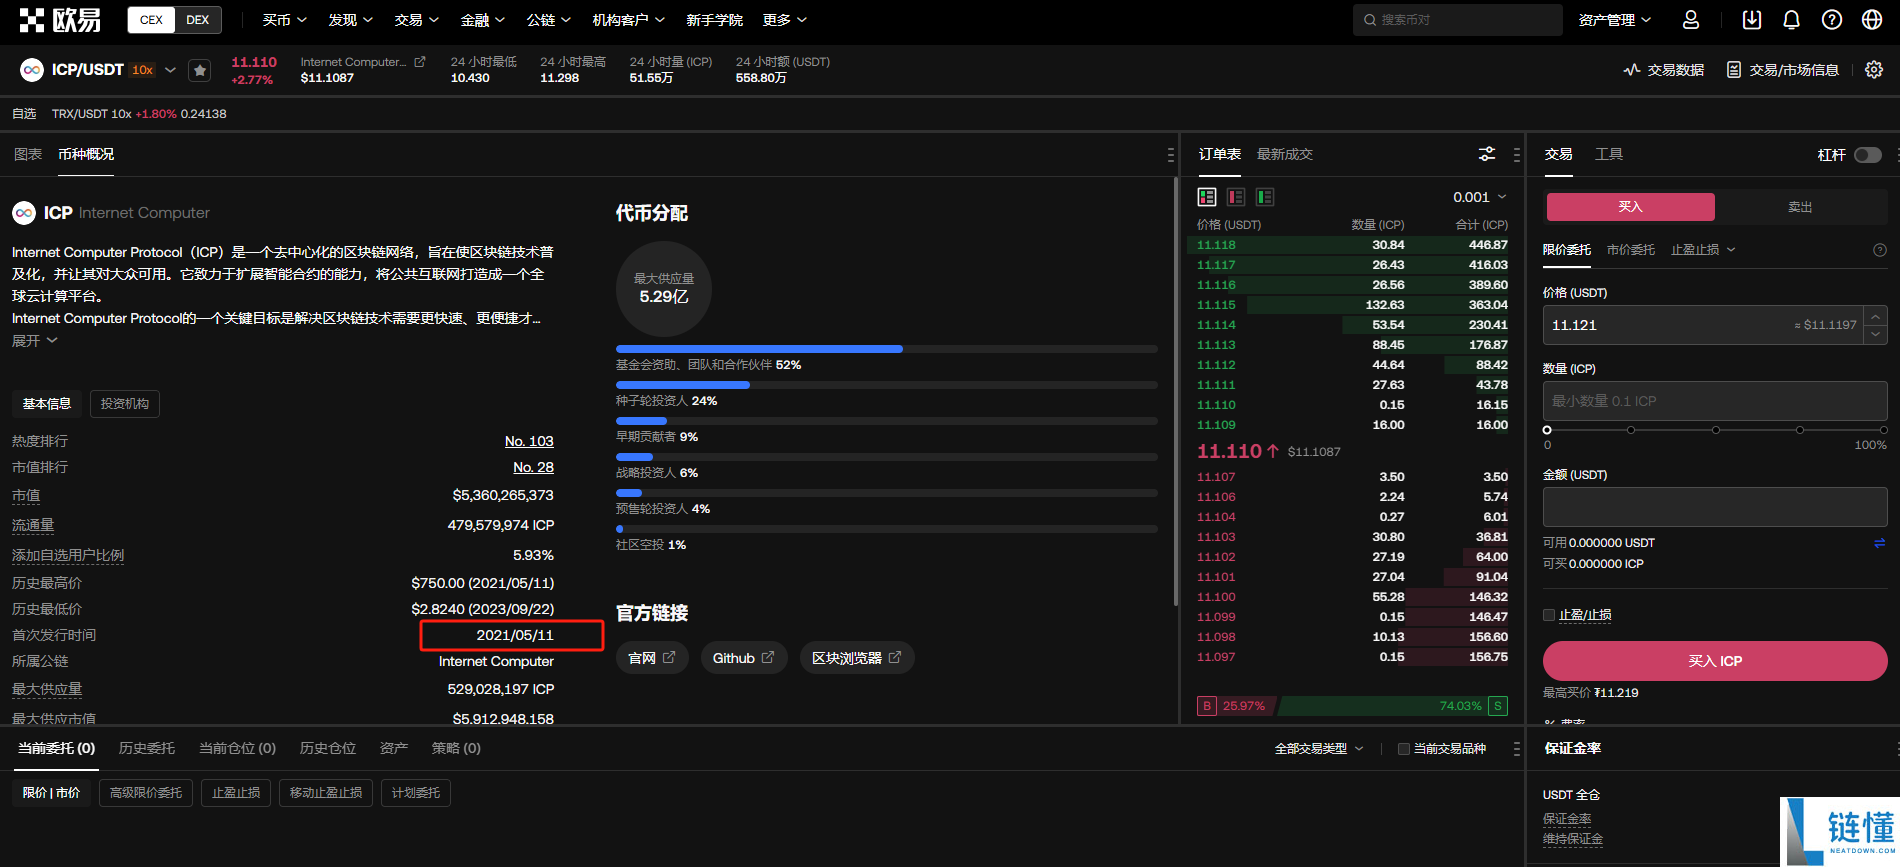Show buy-orders-only order book view
Screen dimensions: 1900x867
pyautogui.click(x=1265, y=197)
